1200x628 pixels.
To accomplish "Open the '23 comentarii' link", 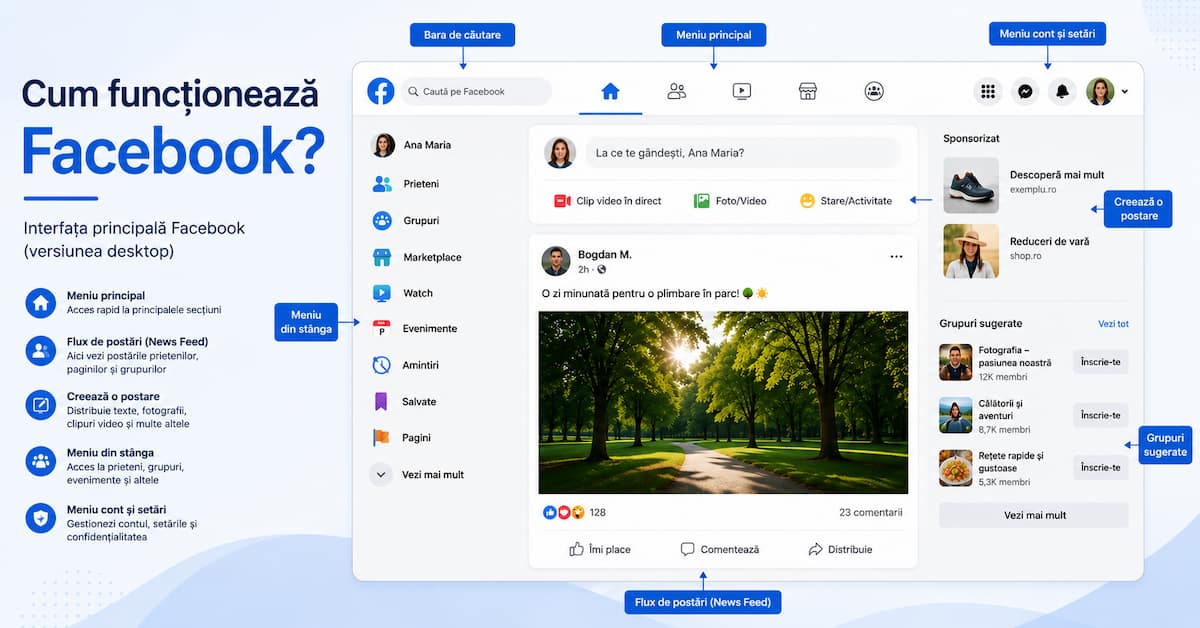I will (x=871, y=512).
